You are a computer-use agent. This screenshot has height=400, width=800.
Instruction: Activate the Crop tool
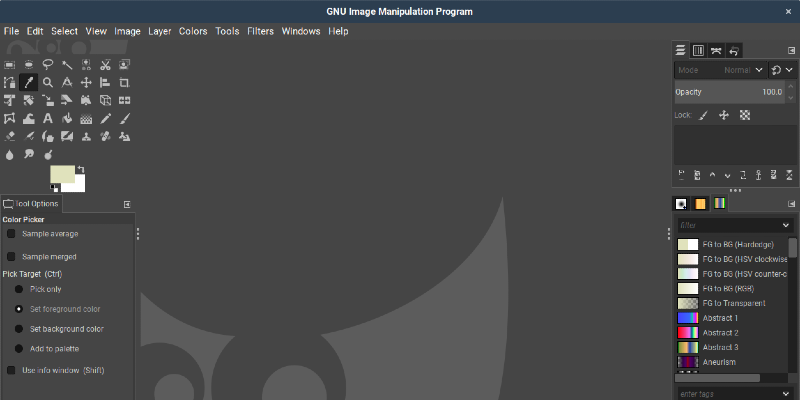[x=124, y=82]
